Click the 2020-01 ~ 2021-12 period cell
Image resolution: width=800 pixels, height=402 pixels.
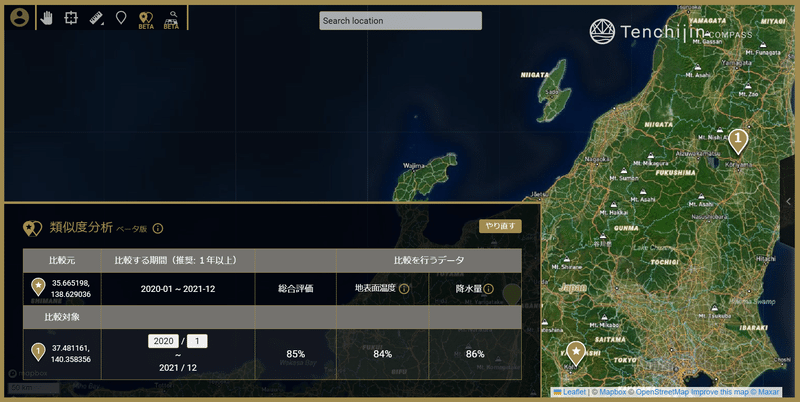click(178, 289)
